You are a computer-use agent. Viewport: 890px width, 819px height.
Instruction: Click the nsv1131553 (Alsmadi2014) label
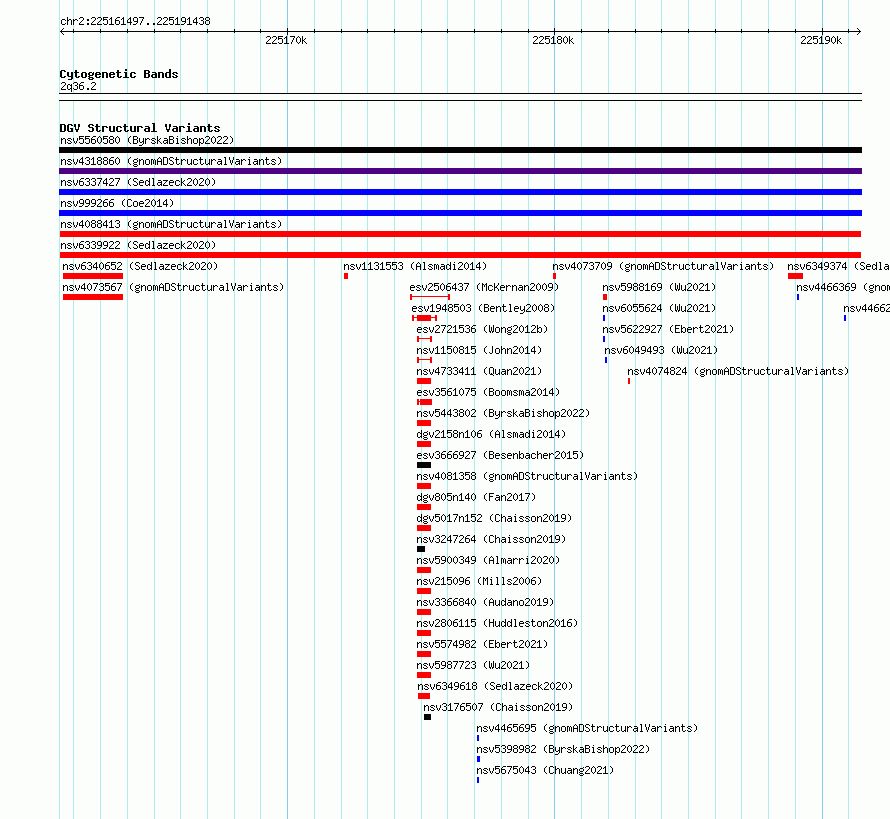415,266
